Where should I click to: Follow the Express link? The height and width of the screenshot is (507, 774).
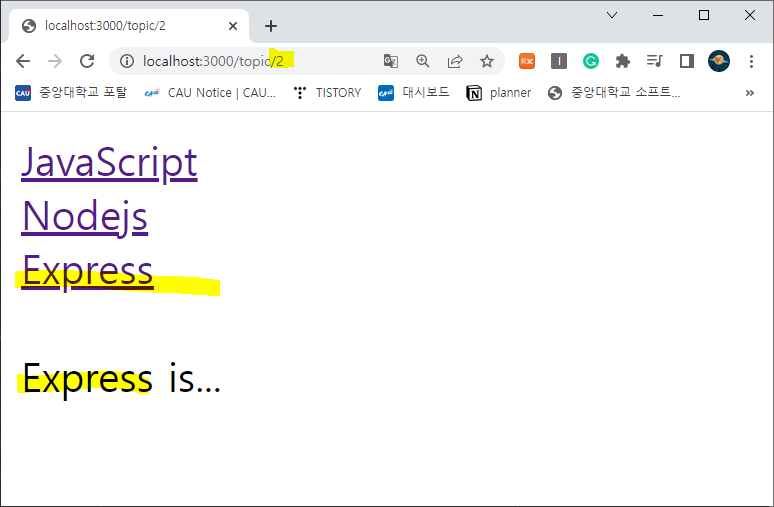click(87, 271)
